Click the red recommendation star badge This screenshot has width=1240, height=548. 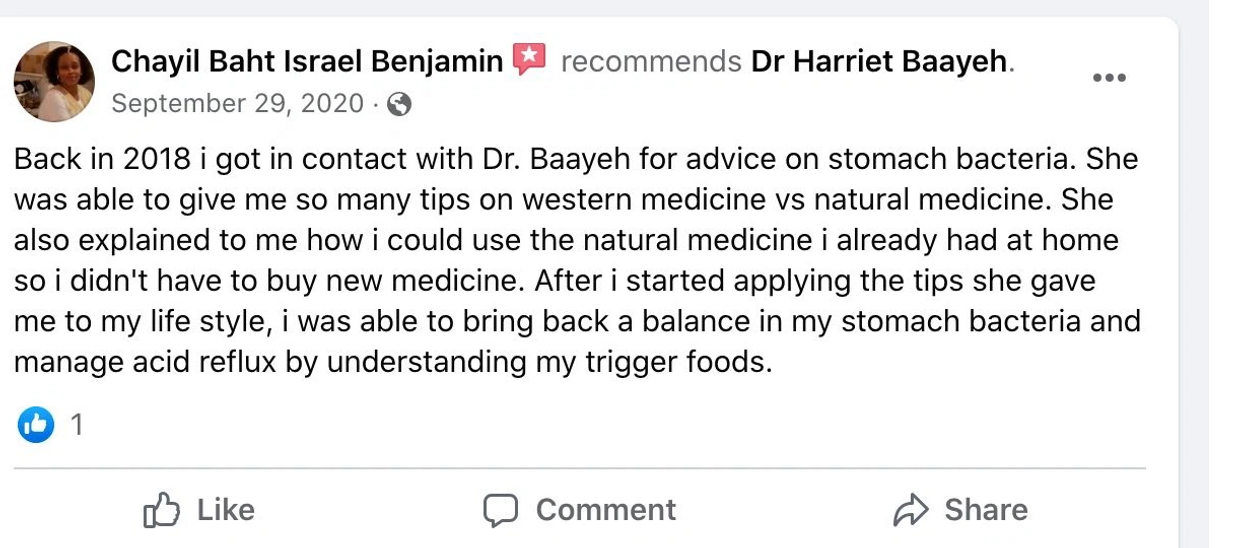tap(529, 60)
